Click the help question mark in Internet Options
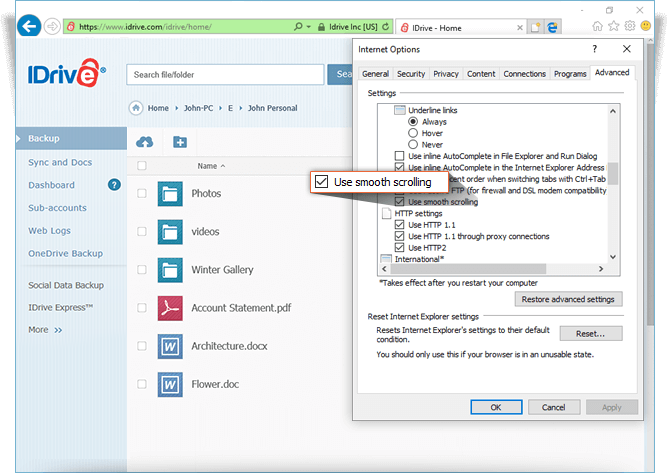667x473 pixels. click(595, 49)
